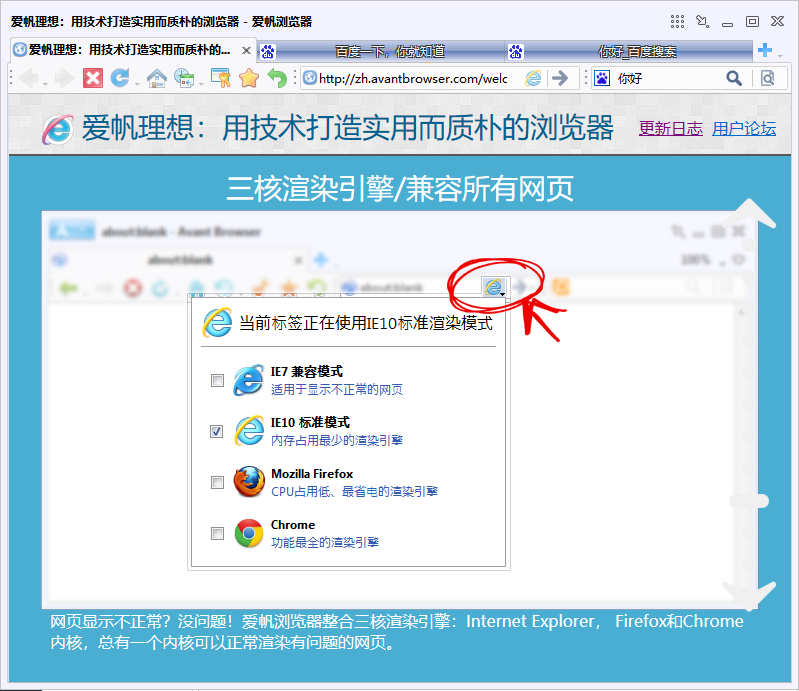Screen dimensions: 799x691
Task: Click the circled IE icon in the slide image
Action: (493, 287)
